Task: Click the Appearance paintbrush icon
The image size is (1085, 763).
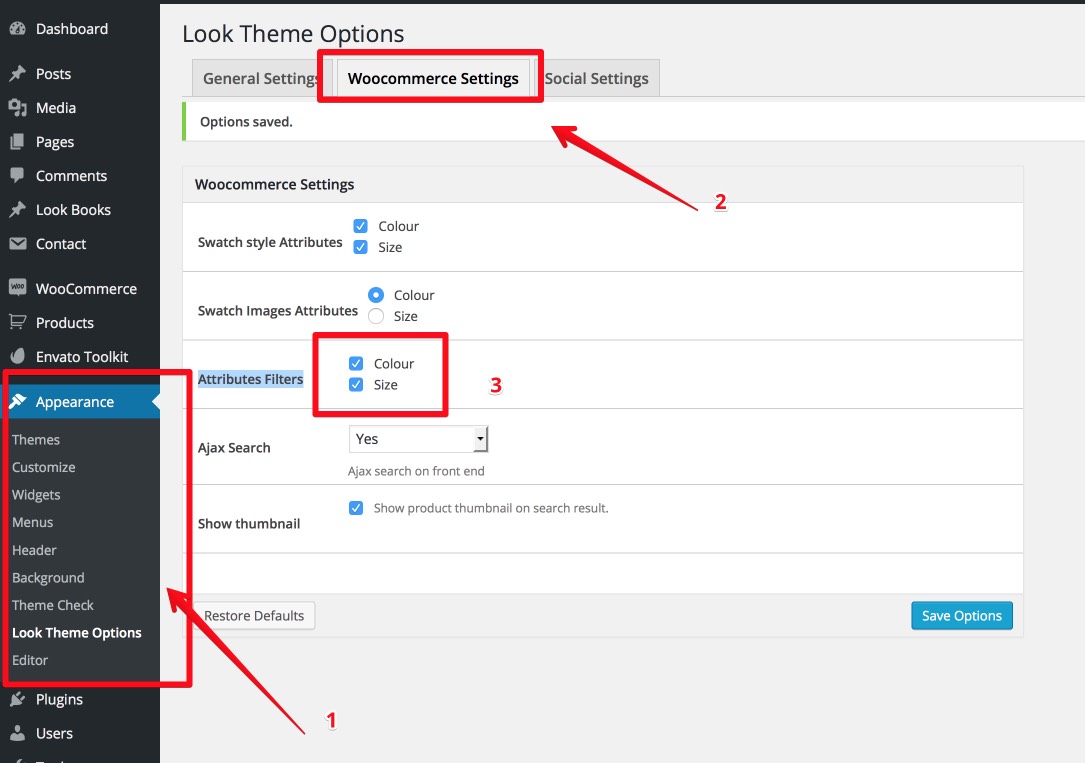Action: (x=17, y=402)
